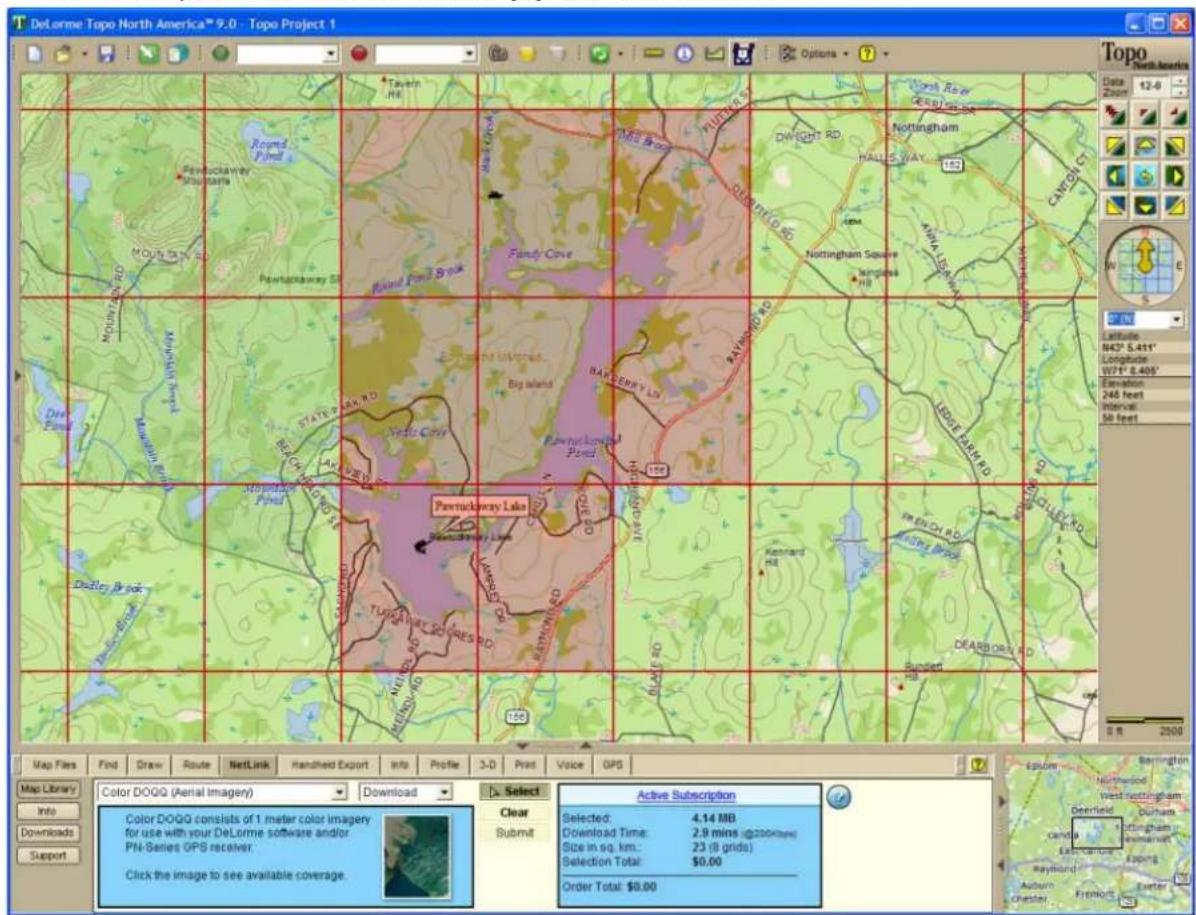Pan map east with right arrow button
The width and height of the screenshot is (1196, 915).
(x=1175, y=176)
